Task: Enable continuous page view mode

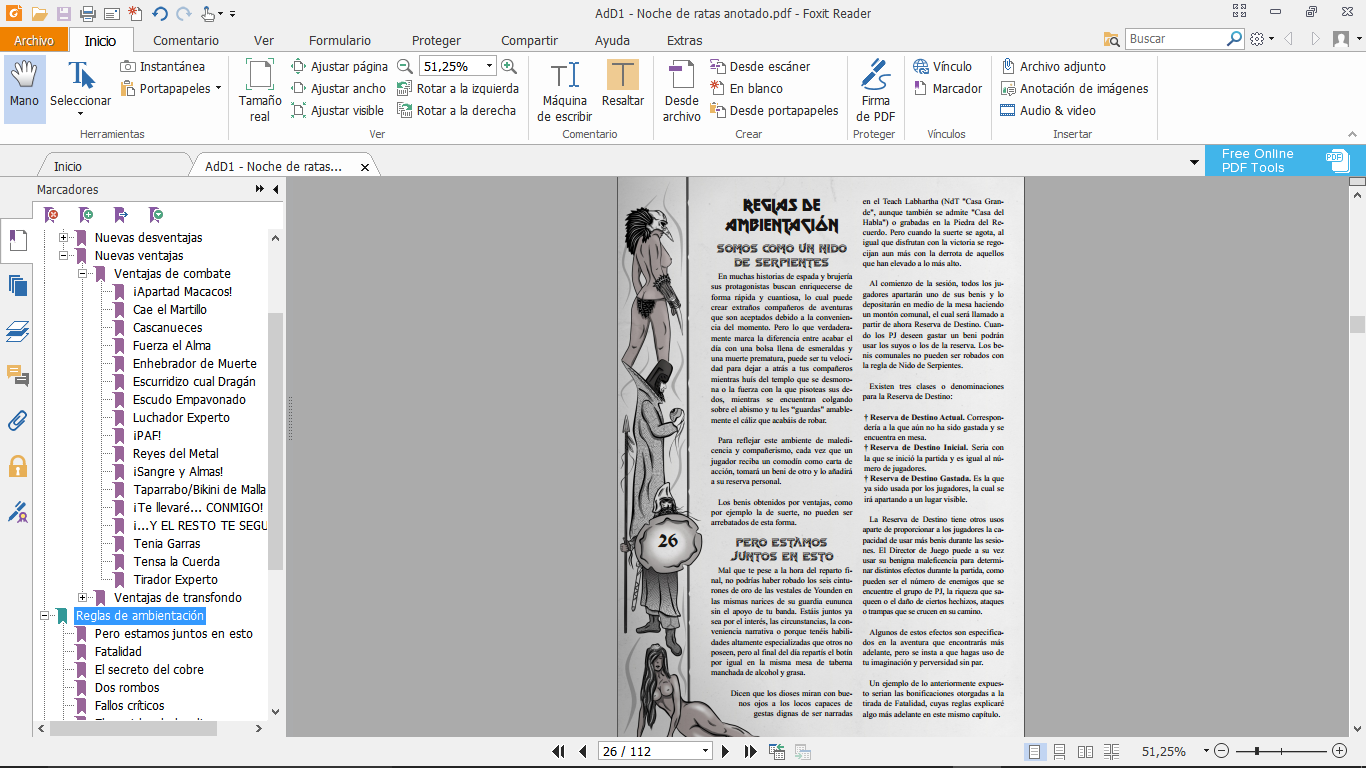Action: 1060,751
